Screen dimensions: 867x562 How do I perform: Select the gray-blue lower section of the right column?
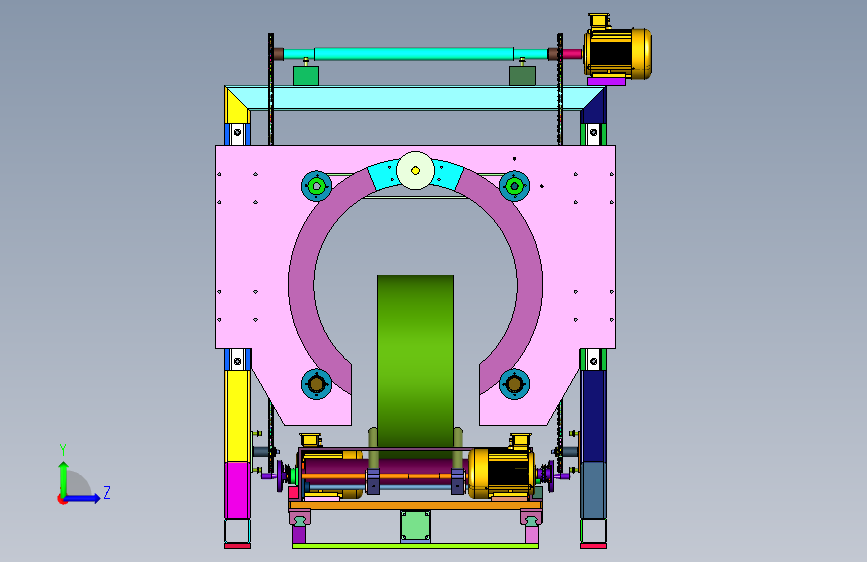[x=593, y=490]
